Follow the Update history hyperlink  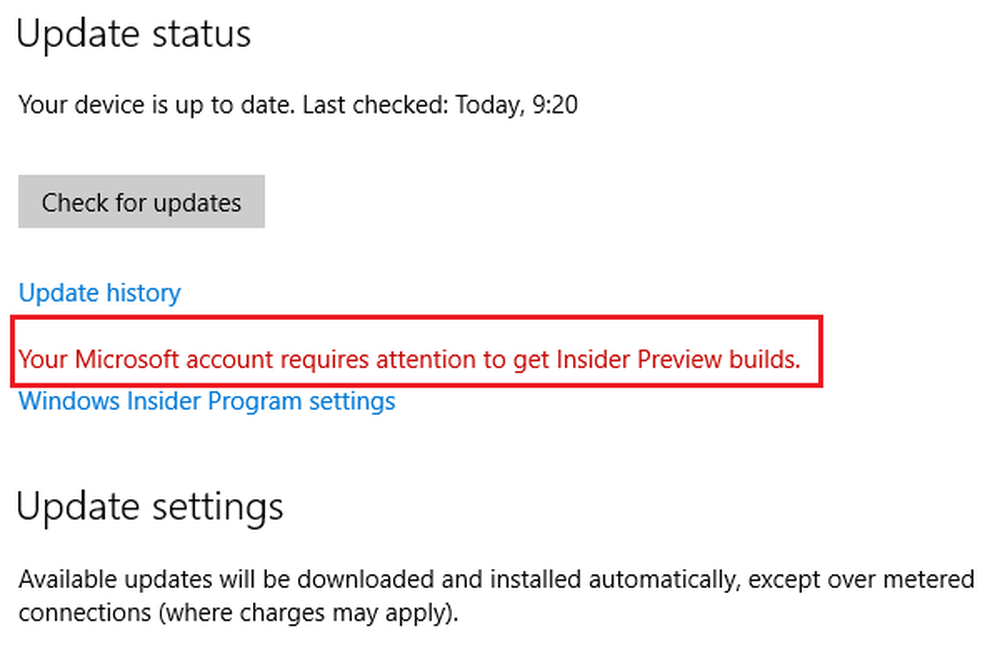pos(99,292)
